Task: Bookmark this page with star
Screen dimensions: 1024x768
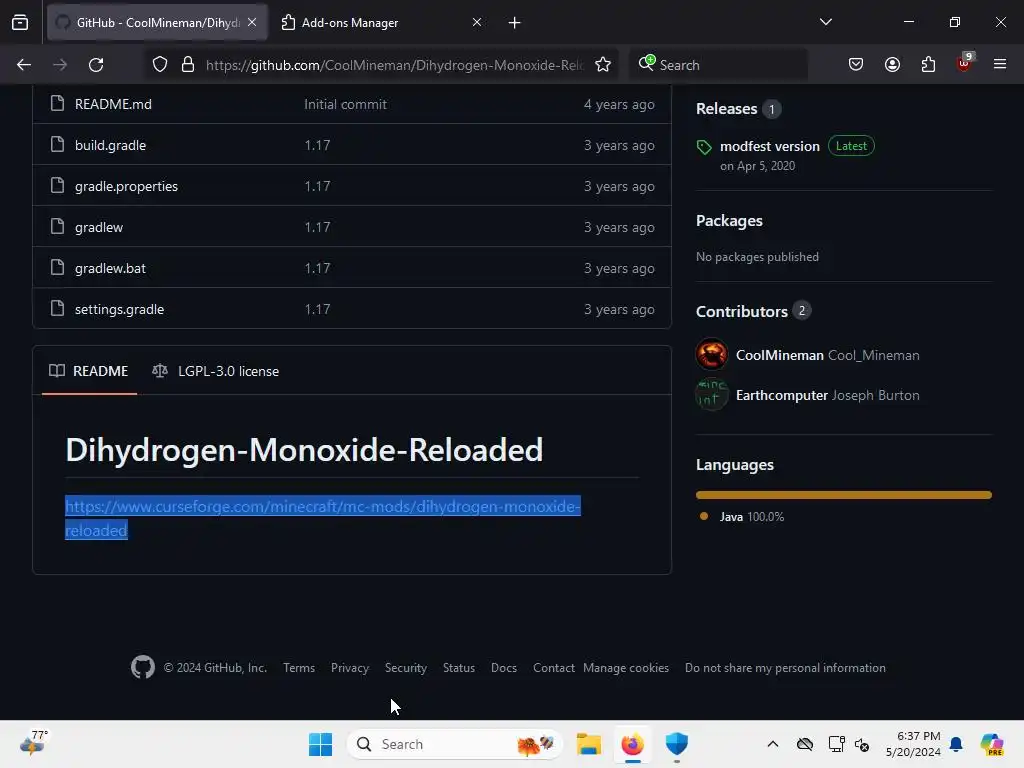Action: click(x=603, y=65)
